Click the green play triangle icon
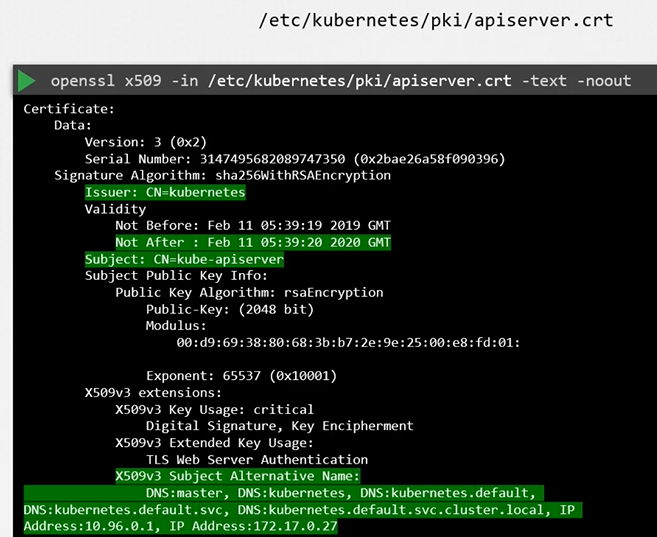 (x=27, y=81)
